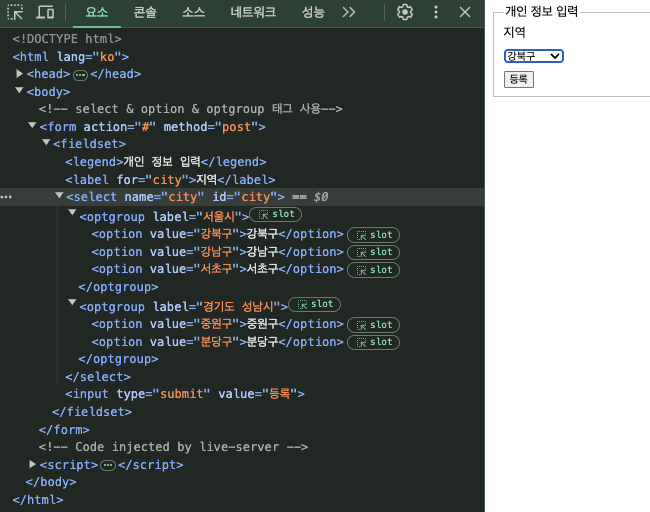Select the html lang="ko" line

70,56
